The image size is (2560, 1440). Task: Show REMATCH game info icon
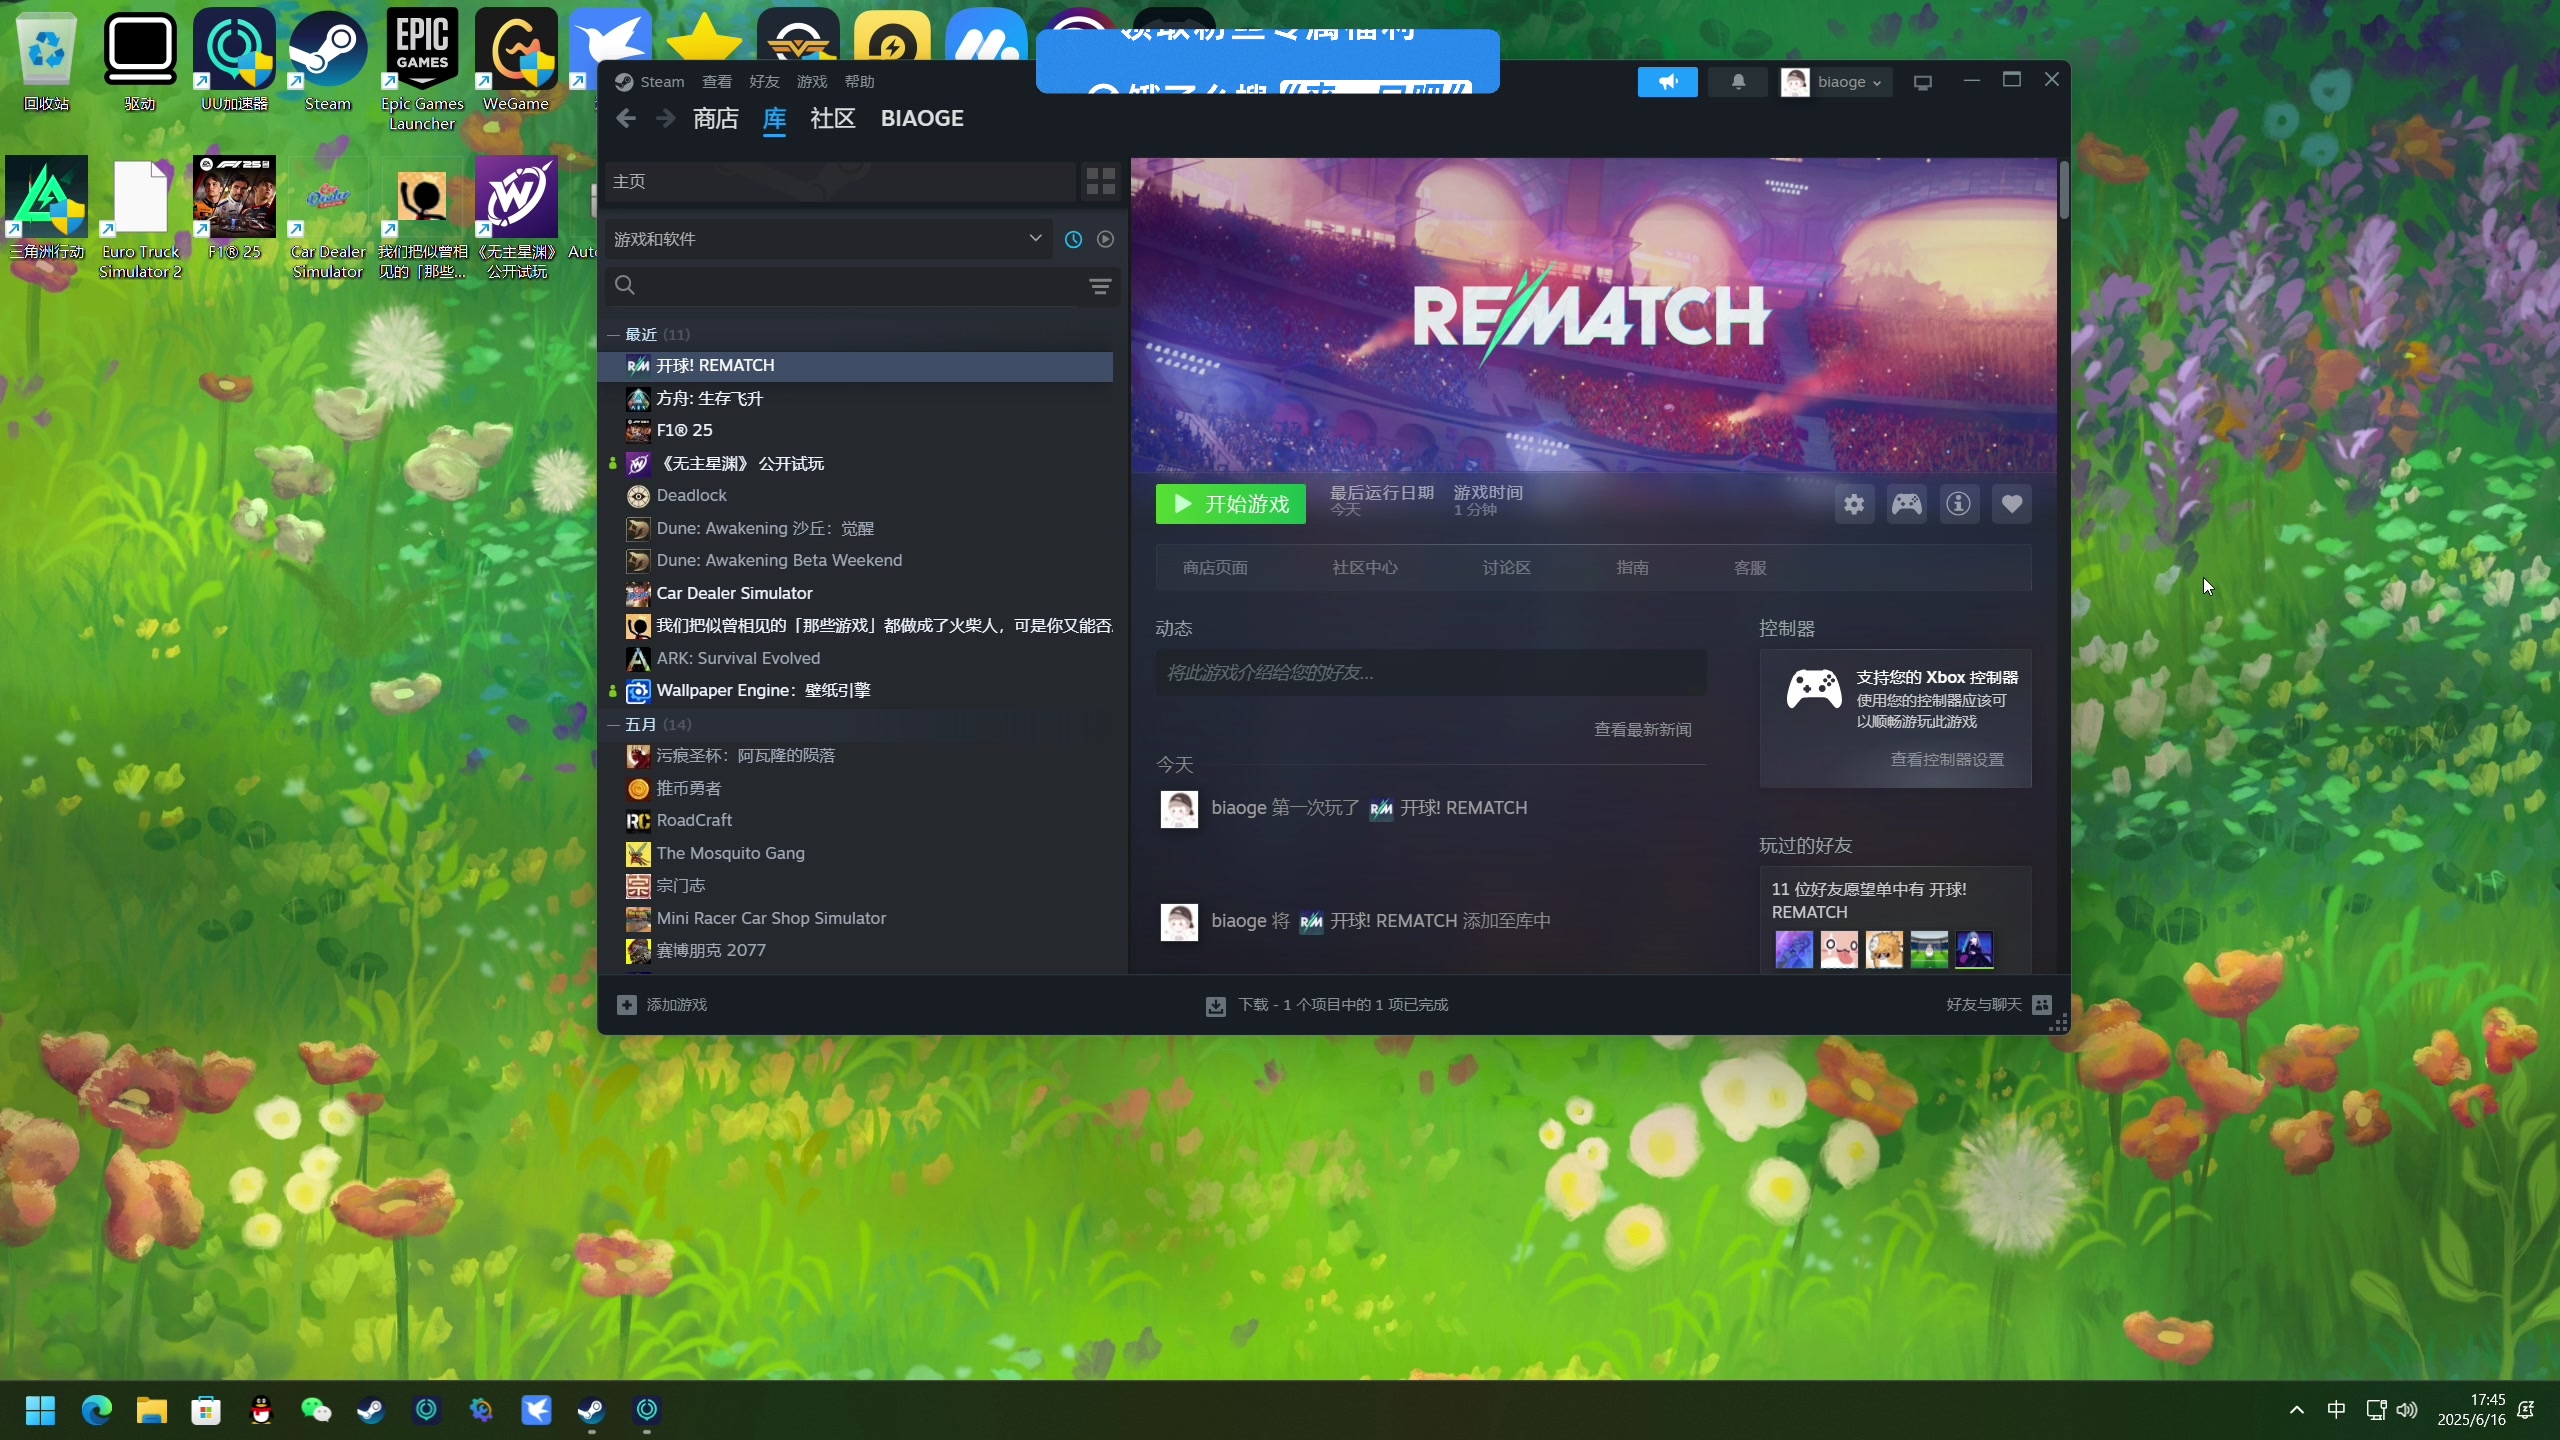pos(1958,504)
